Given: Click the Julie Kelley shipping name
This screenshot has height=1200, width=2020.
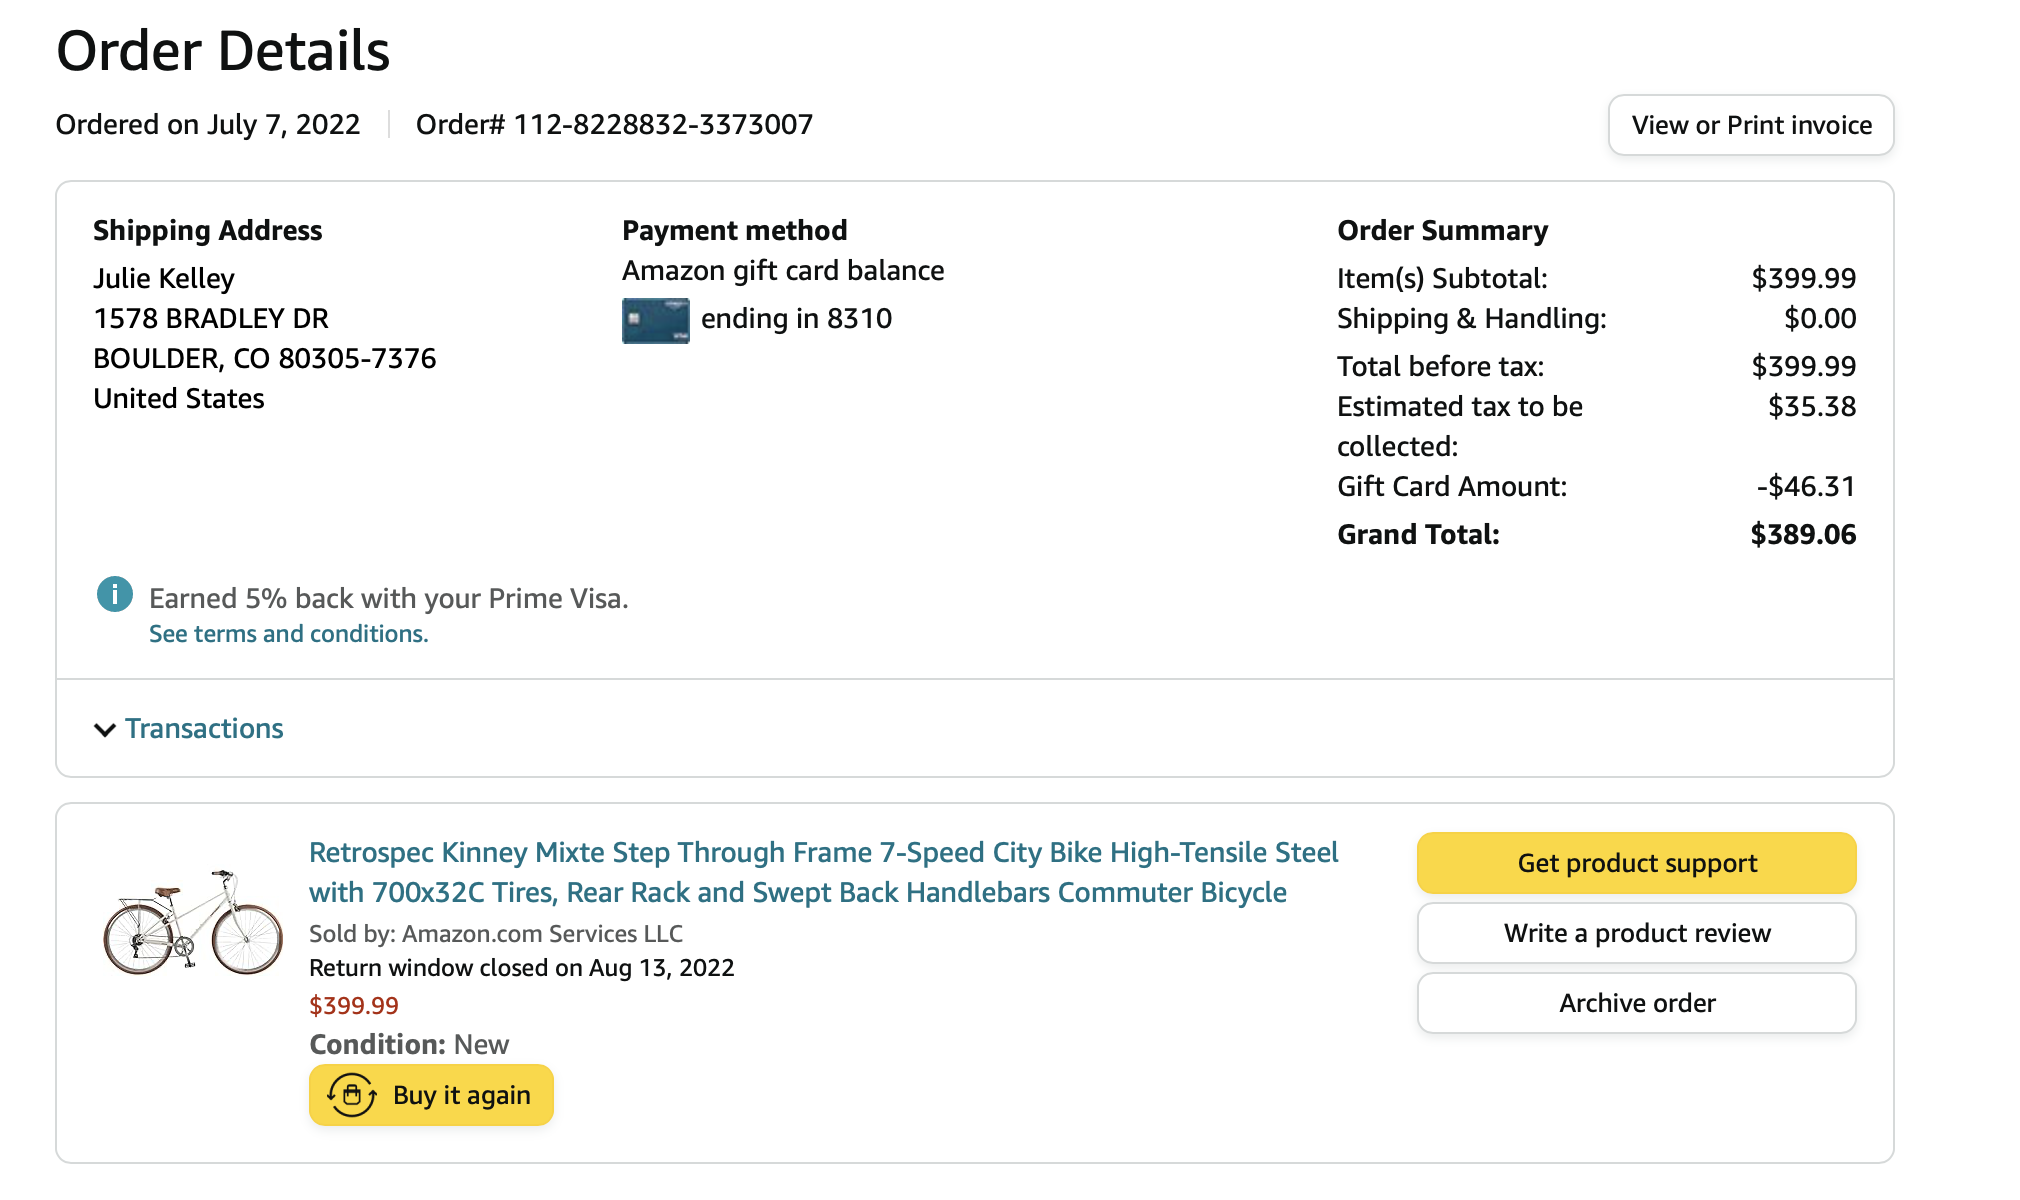Looking at the screenshot, I should pos(164,278).
